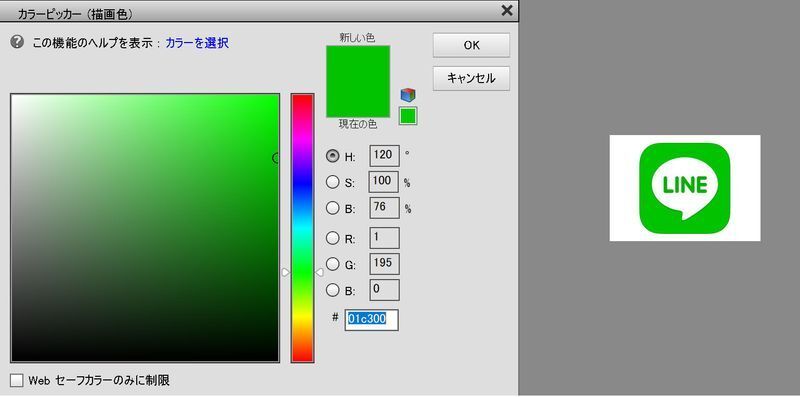Click the green value field showing 195

tap(384, 264)
